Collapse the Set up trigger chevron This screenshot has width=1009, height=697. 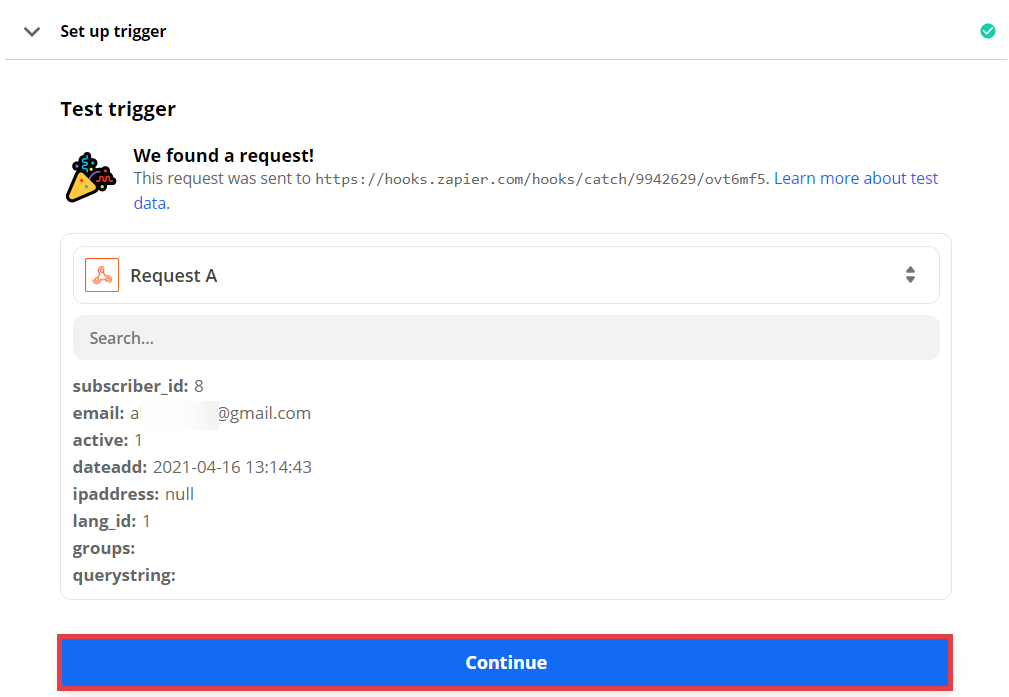click(32, 31)
